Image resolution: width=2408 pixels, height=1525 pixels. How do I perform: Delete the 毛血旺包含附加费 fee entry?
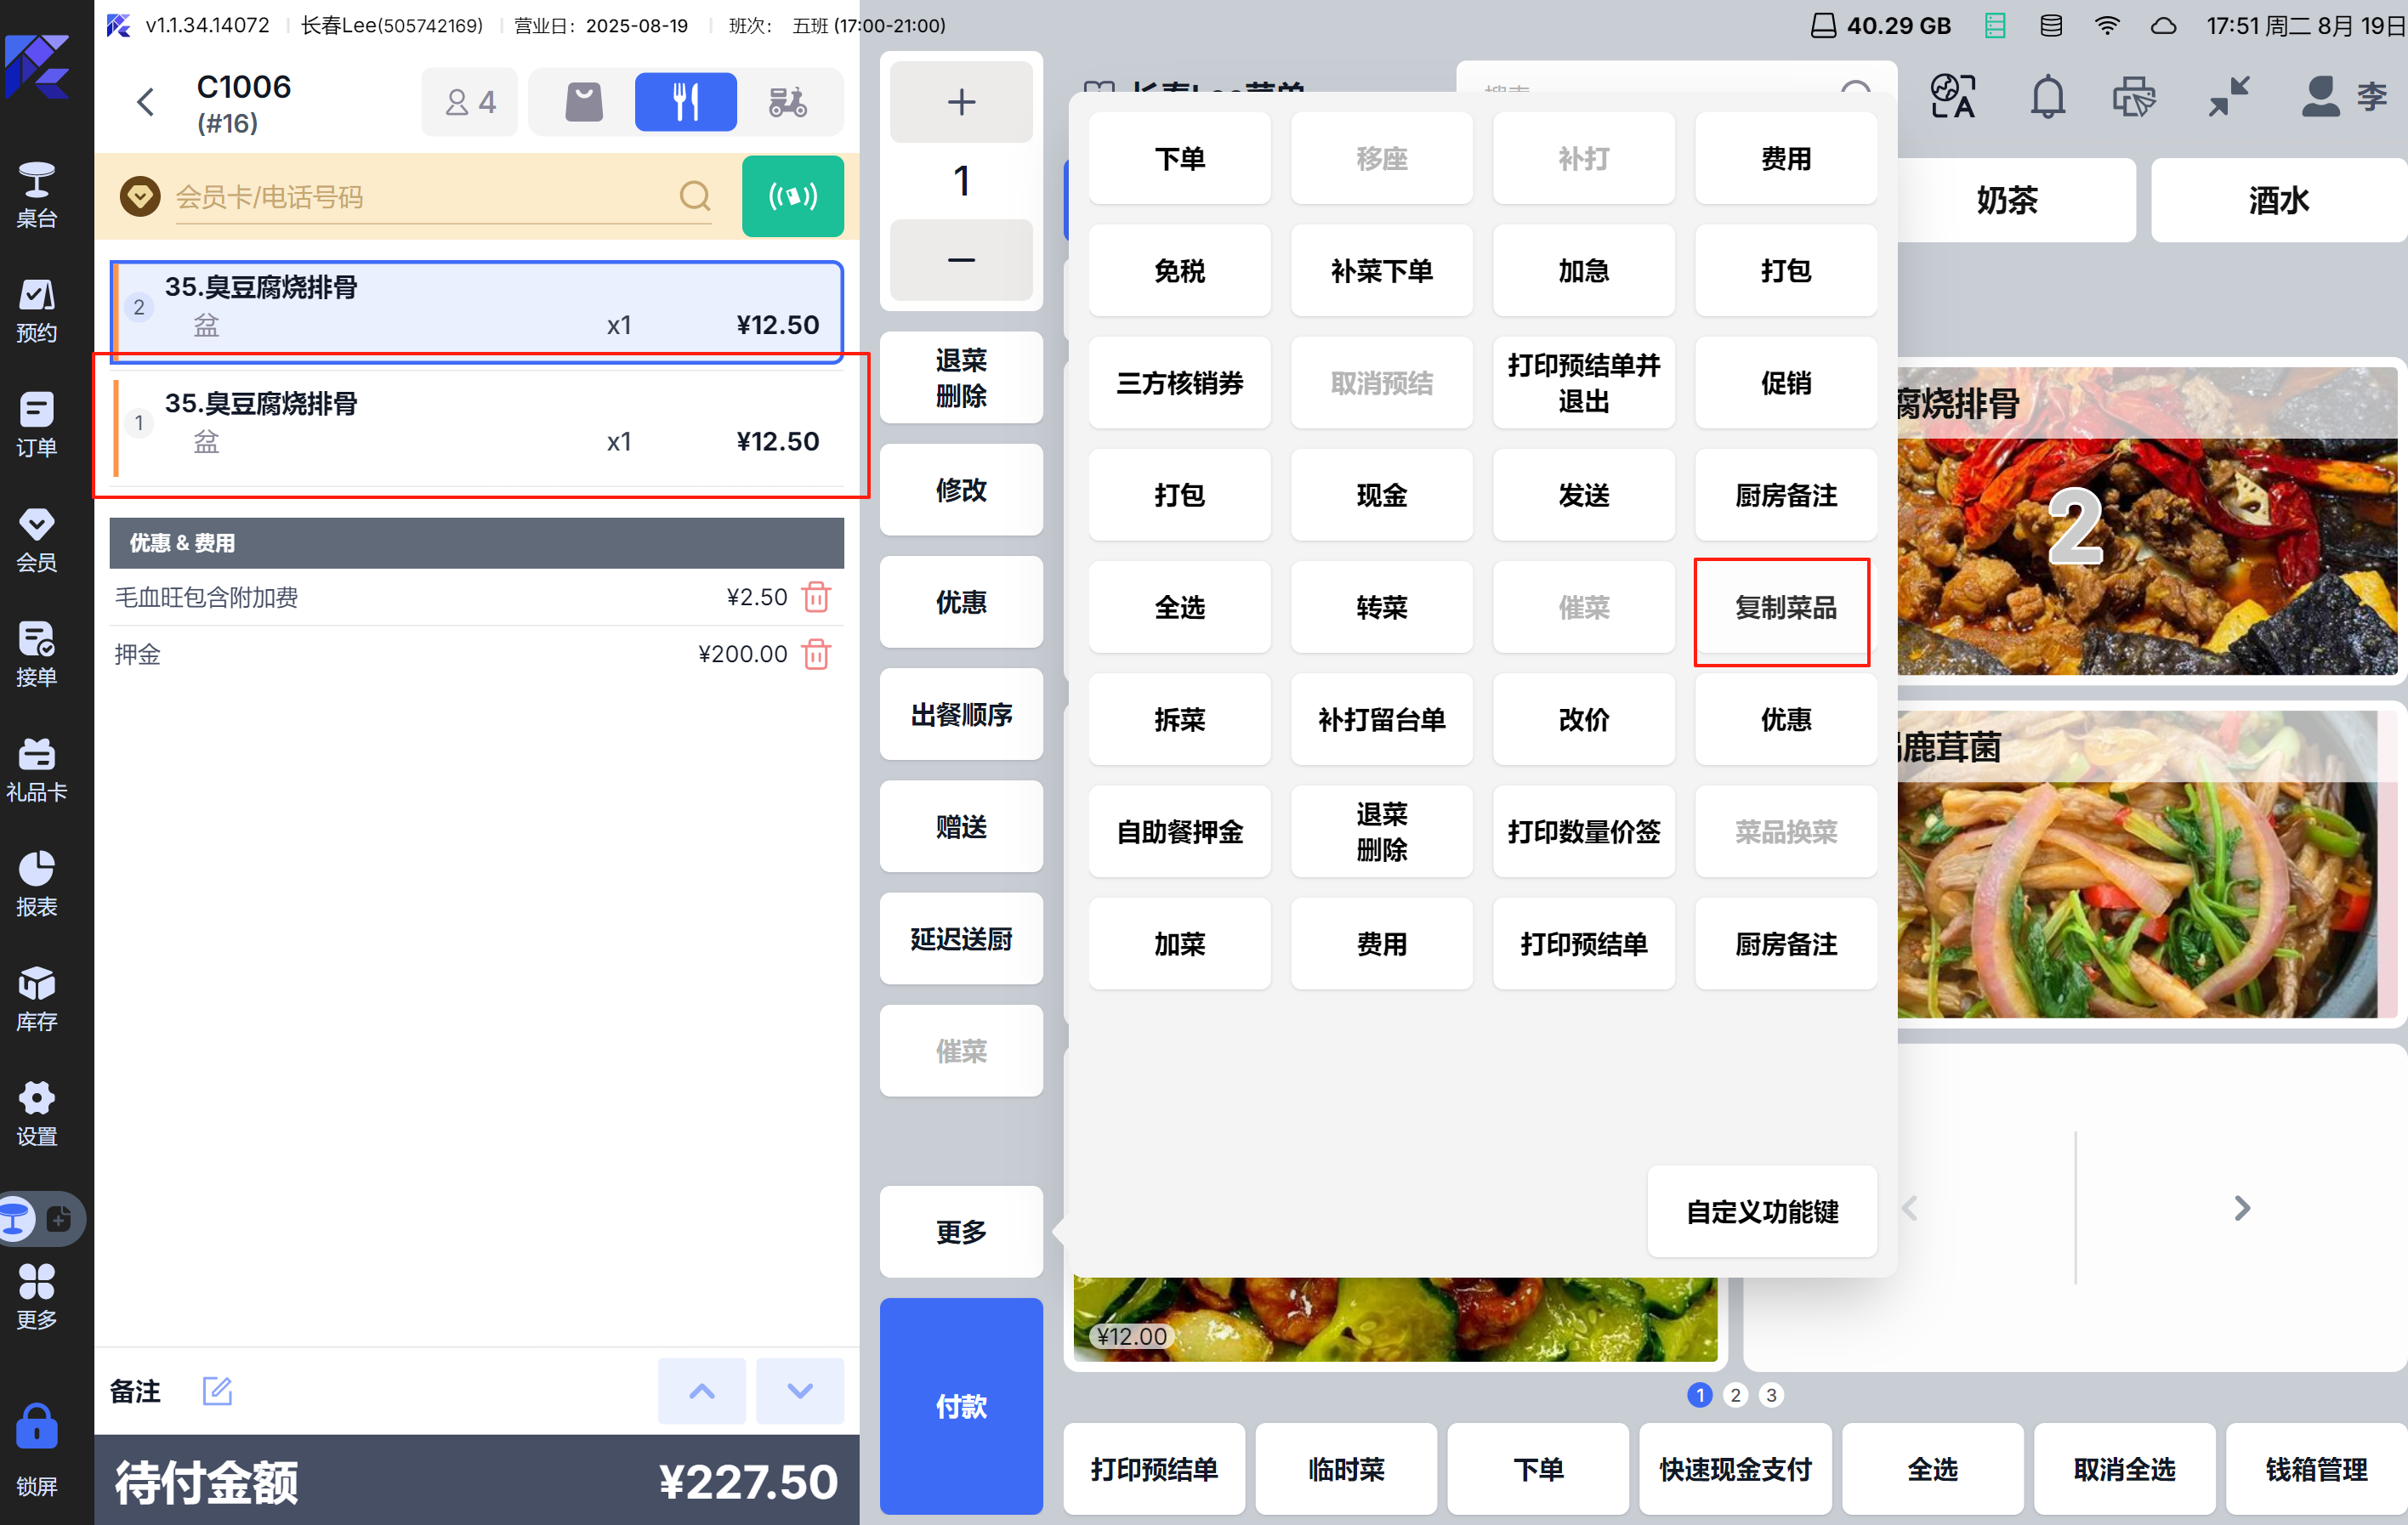[816, 597]
